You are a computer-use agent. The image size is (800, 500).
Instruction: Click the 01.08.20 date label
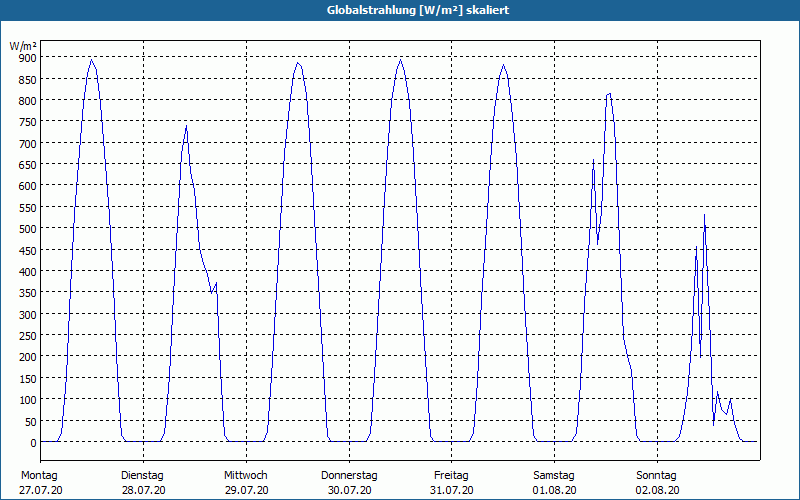[555, 490]
